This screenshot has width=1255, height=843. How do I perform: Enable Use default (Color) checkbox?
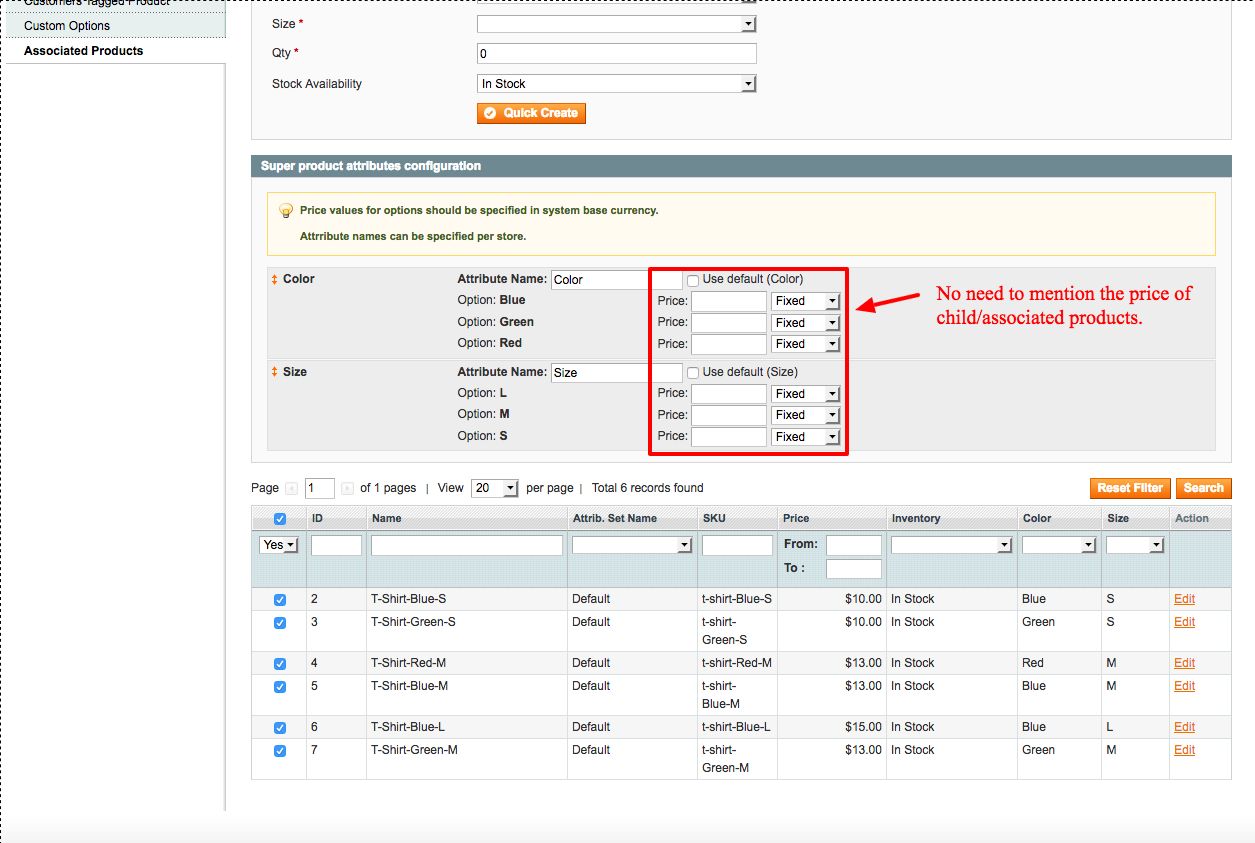coord(693,280)
